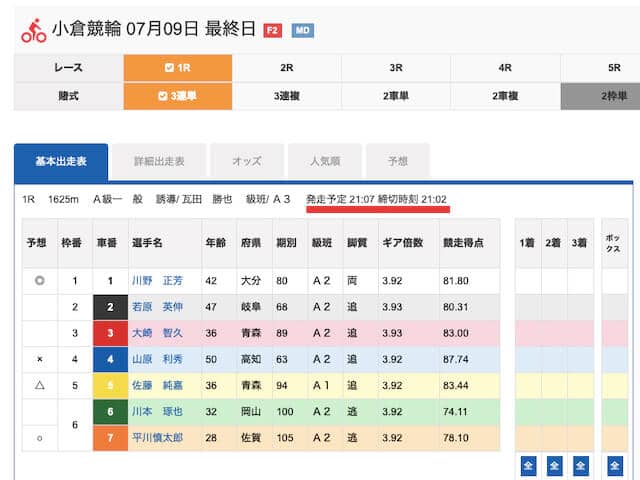Image resolution: width=640 pixels, height=480 pixels.
Task: Click the 全 button under 3着 column
Action: point(579,465)
